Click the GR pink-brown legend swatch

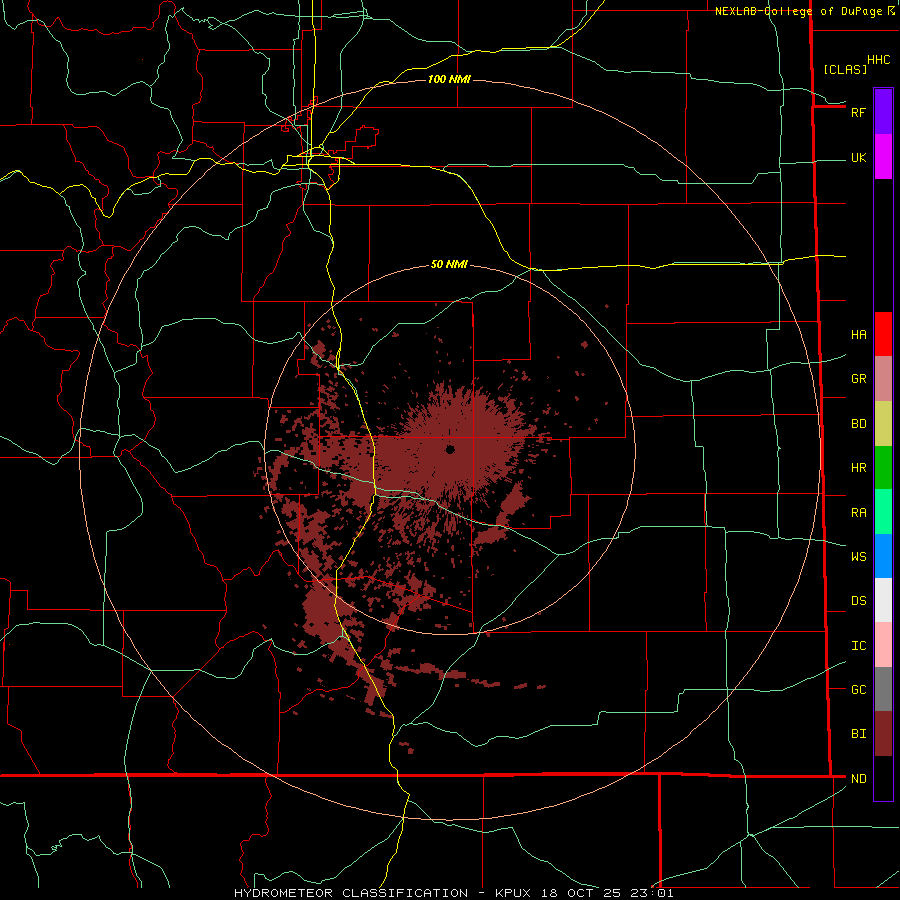883,379
